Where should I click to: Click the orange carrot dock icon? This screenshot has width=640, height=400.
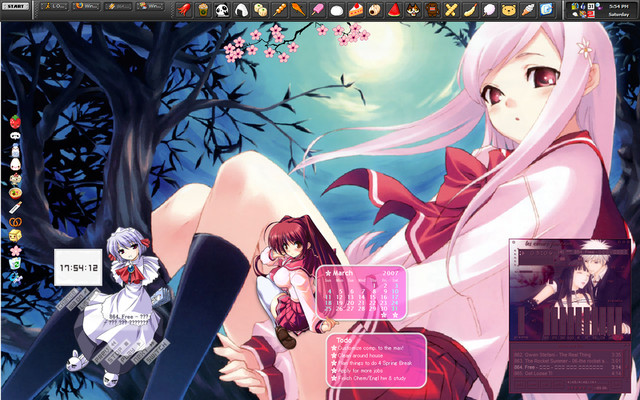298,9
